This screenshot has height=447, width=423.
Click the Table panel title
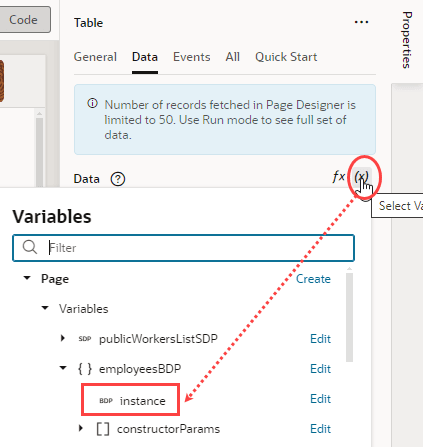coord(88,23)
